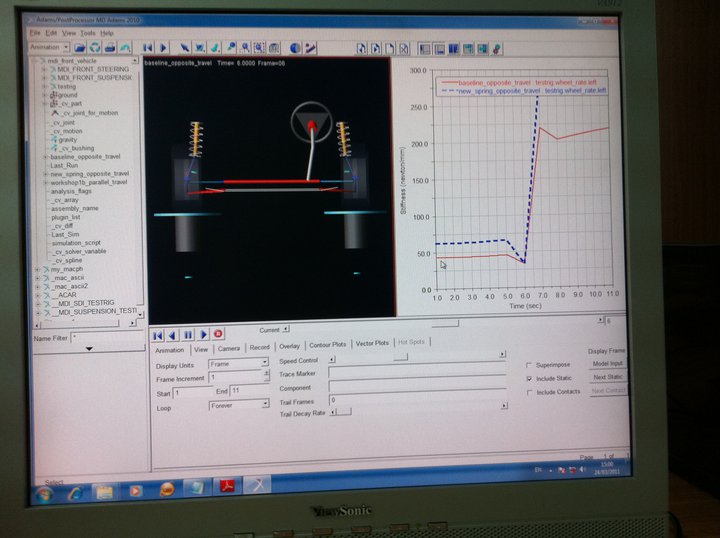Enable the Superimpose checkbox
Viewport: 720px width, 538px height.
[529, 365]
